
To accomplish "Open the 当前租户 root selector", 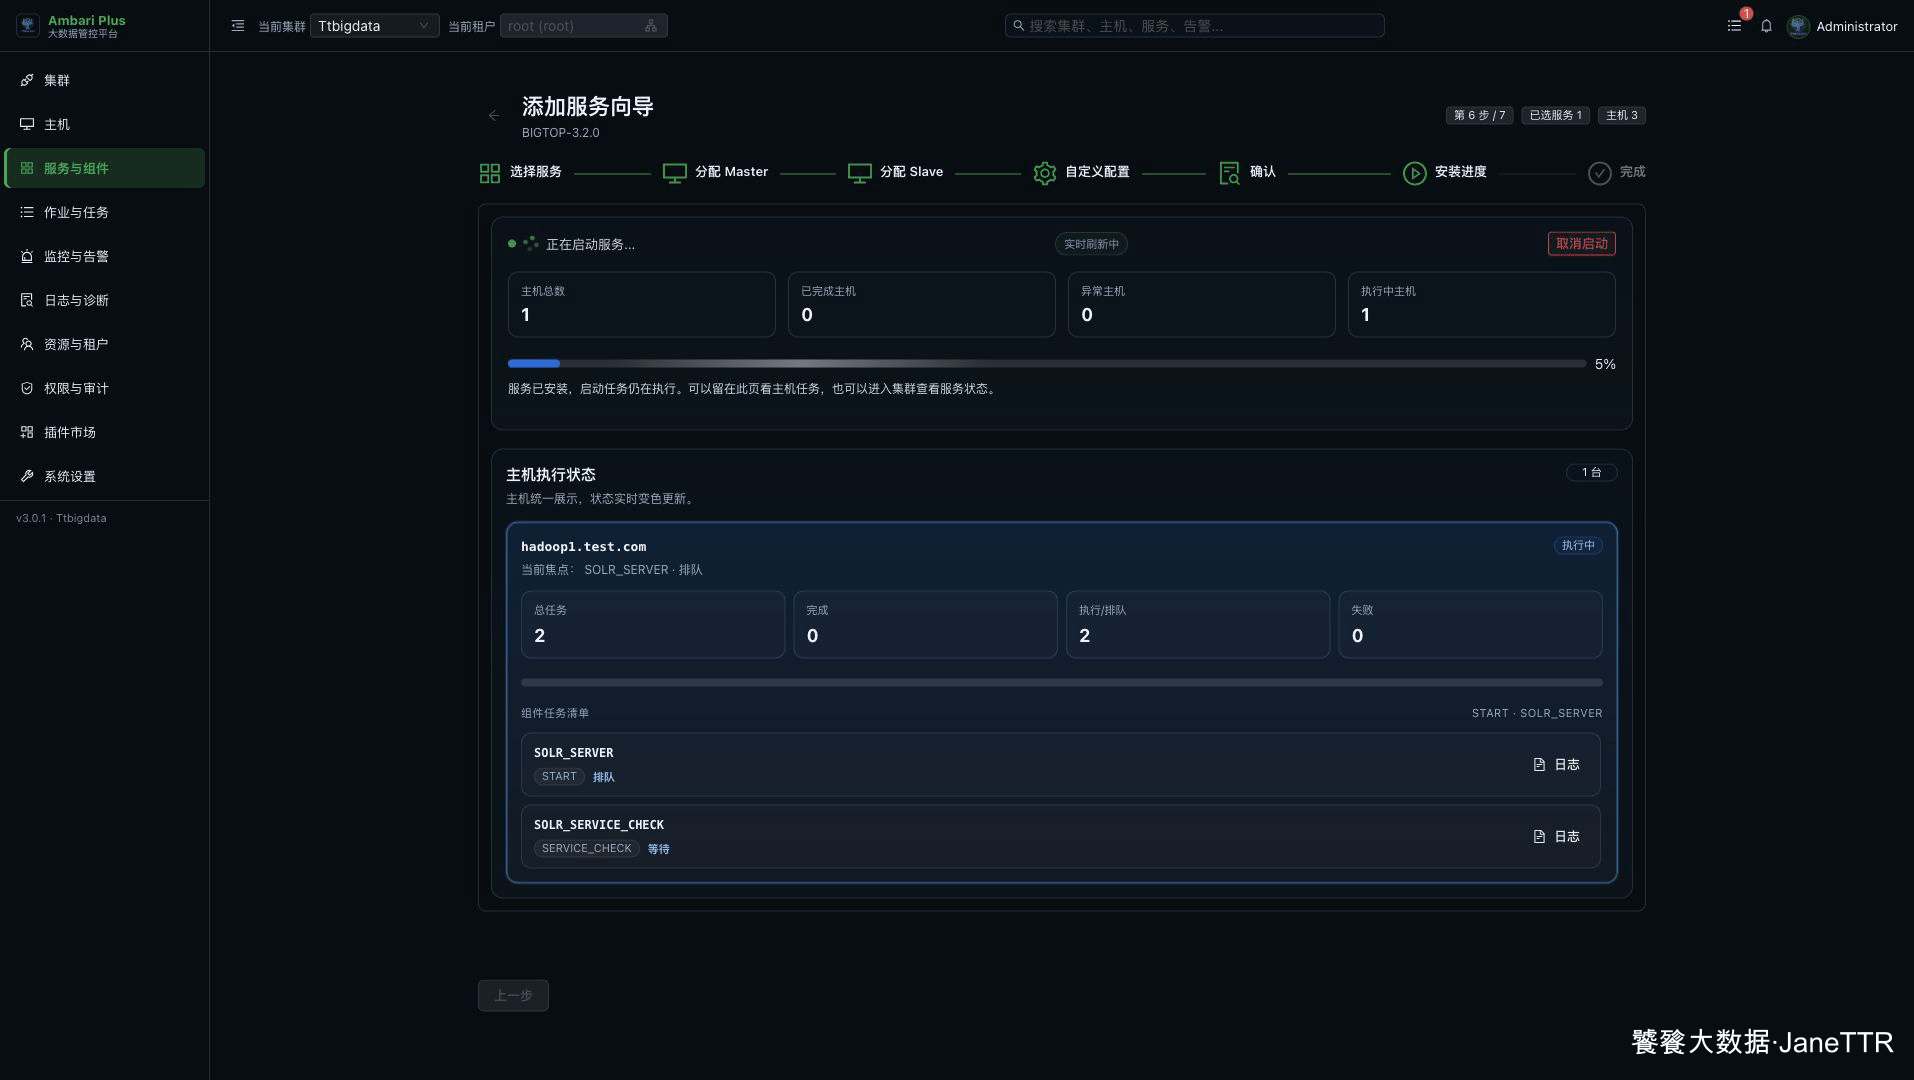I will [583, 26].
